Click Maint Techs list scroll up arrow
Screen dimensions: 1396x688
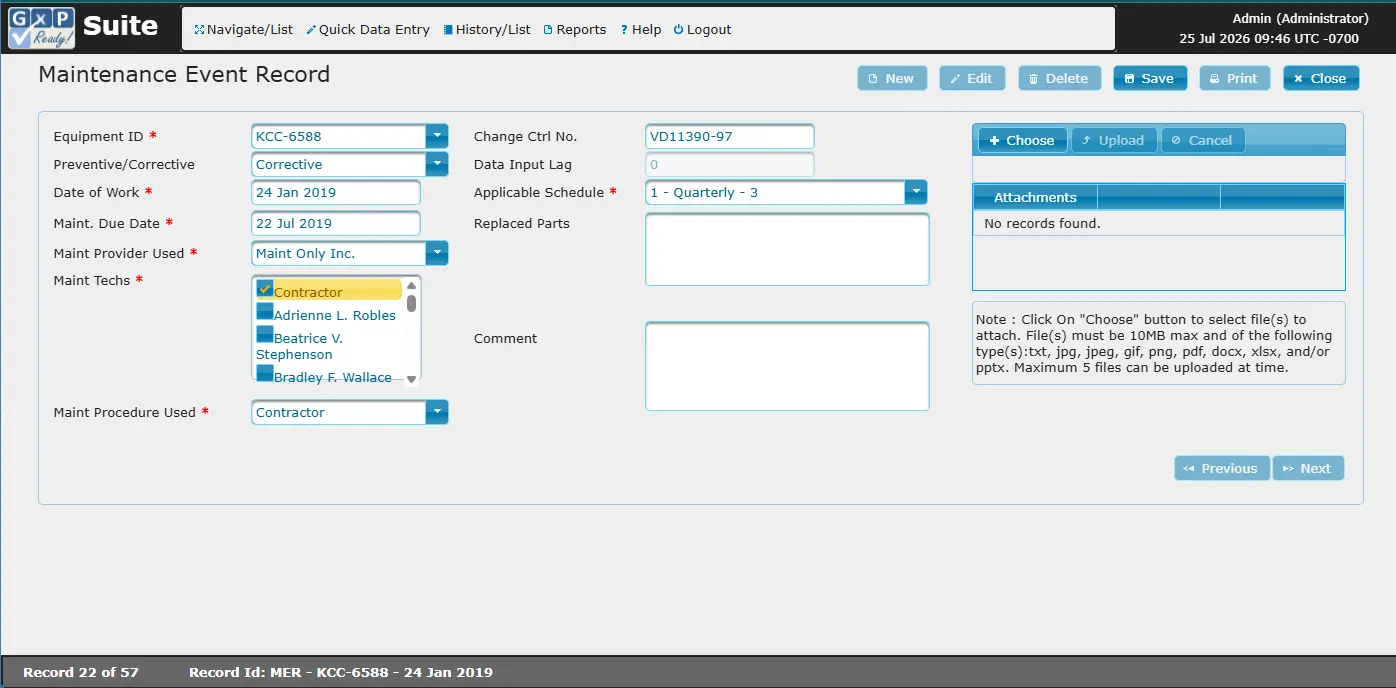411,286
